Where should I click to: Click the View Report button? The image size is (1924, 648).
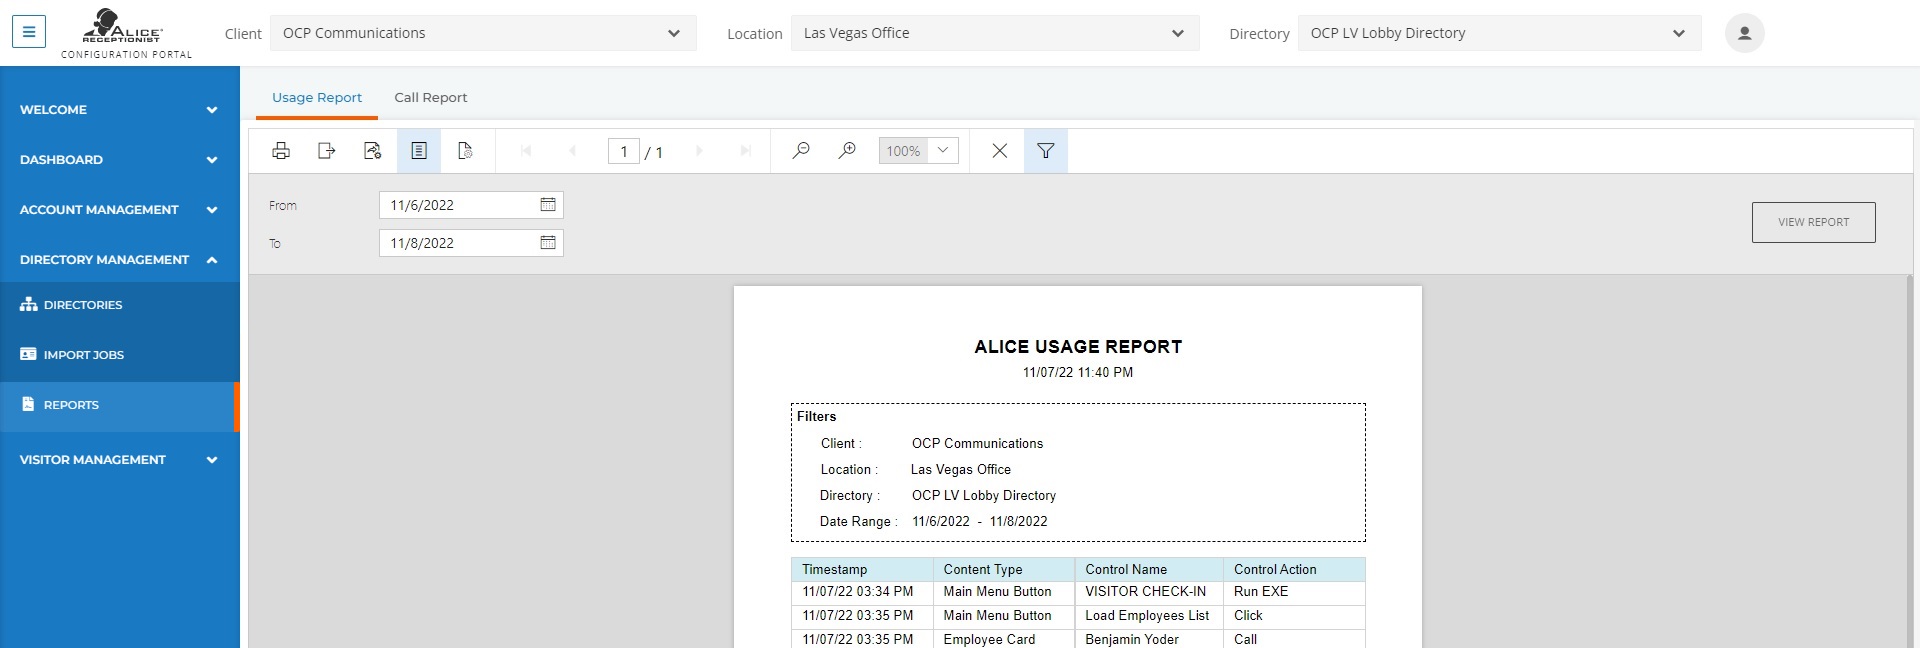[1813, 222]
